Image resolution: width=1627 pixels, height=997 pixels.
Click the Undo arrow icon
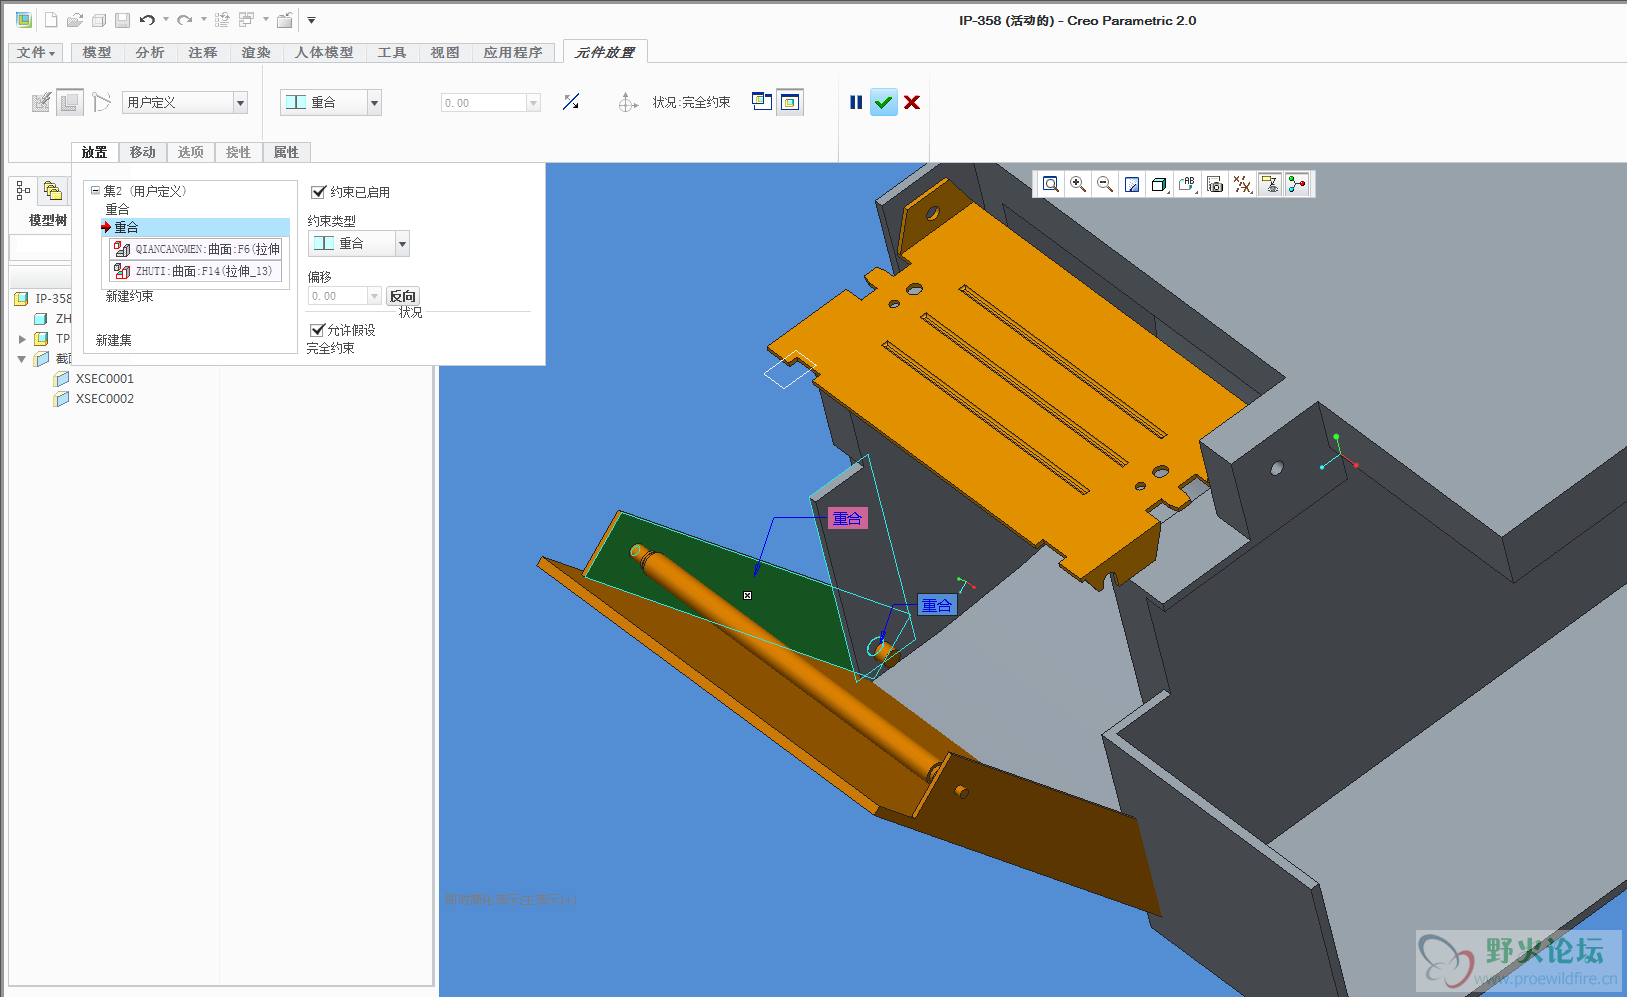pyautogui.click(x=147, y=20)
